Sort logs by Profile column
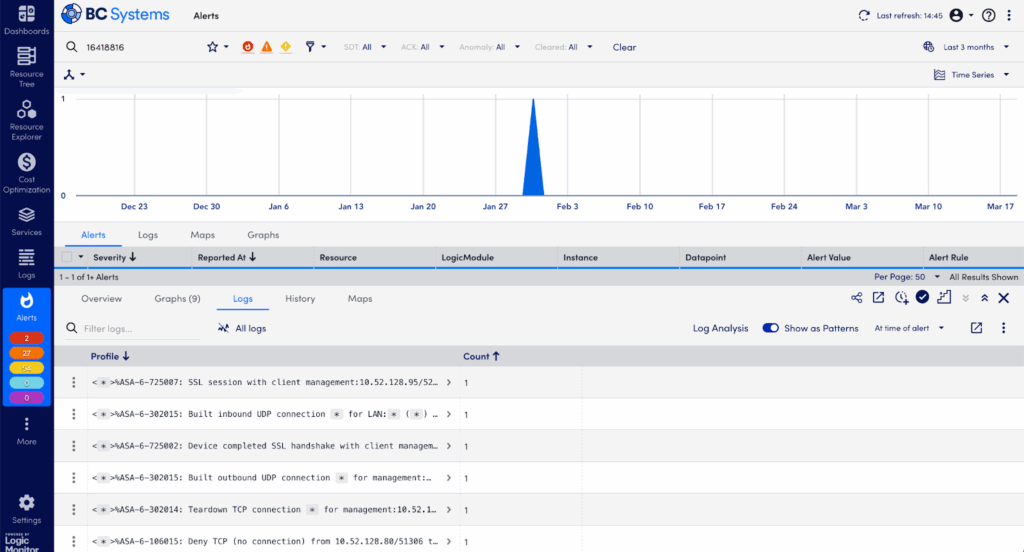The width and height of the screenshot is (1024, 552). point(110,357)
